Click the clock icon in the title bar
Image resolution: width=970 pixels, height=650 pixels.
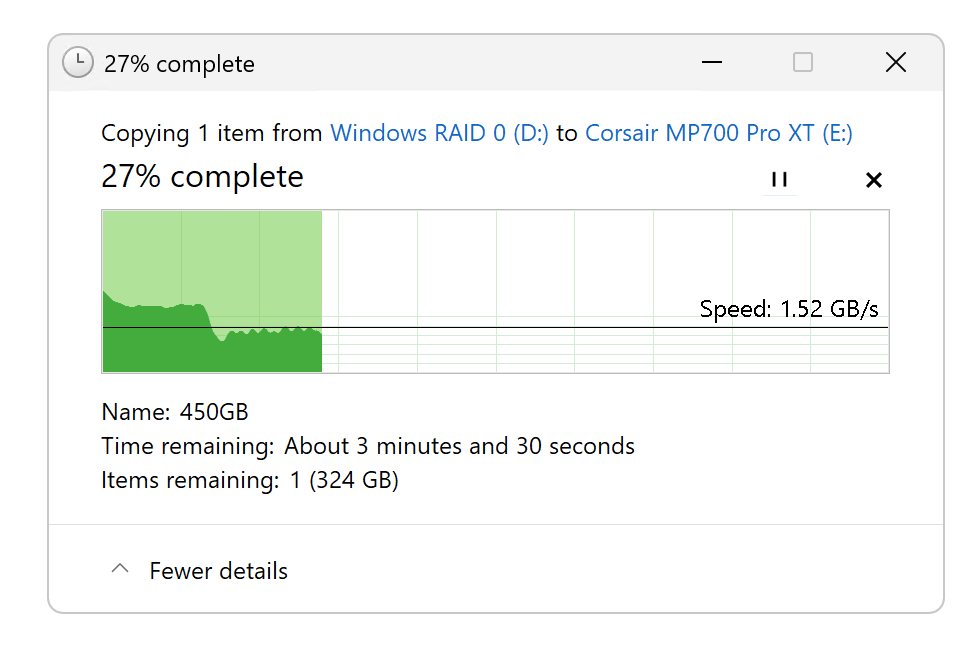point(77,63)
